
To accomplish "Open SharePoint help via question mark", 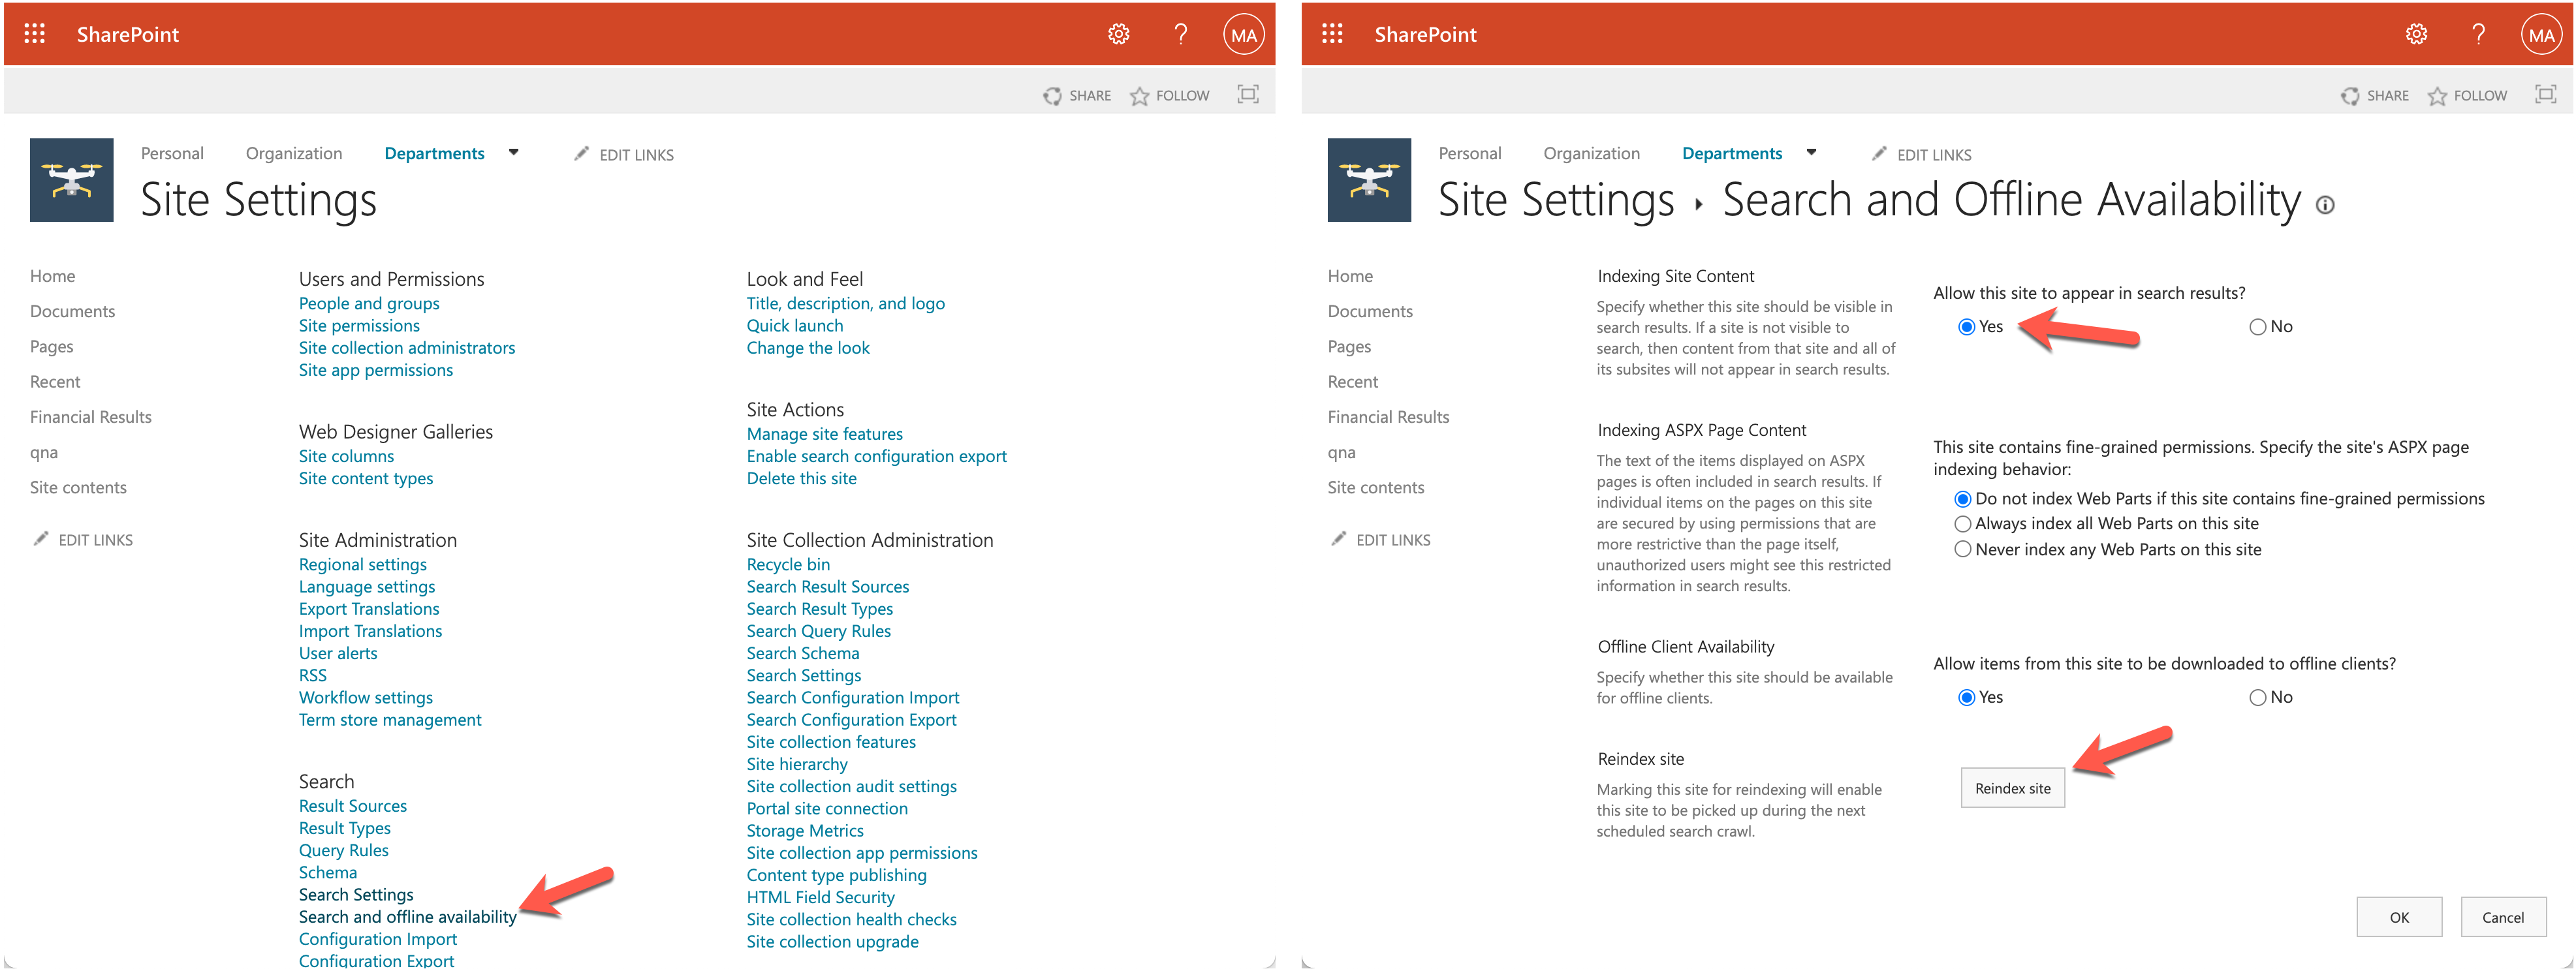I will point(1181,33).
